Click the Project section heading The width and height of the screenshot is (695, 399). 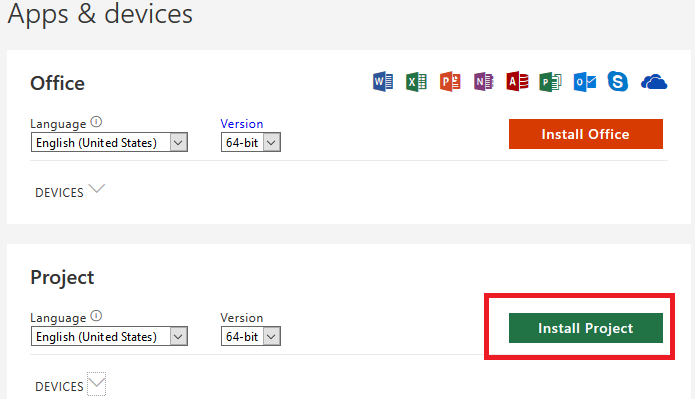62,278
